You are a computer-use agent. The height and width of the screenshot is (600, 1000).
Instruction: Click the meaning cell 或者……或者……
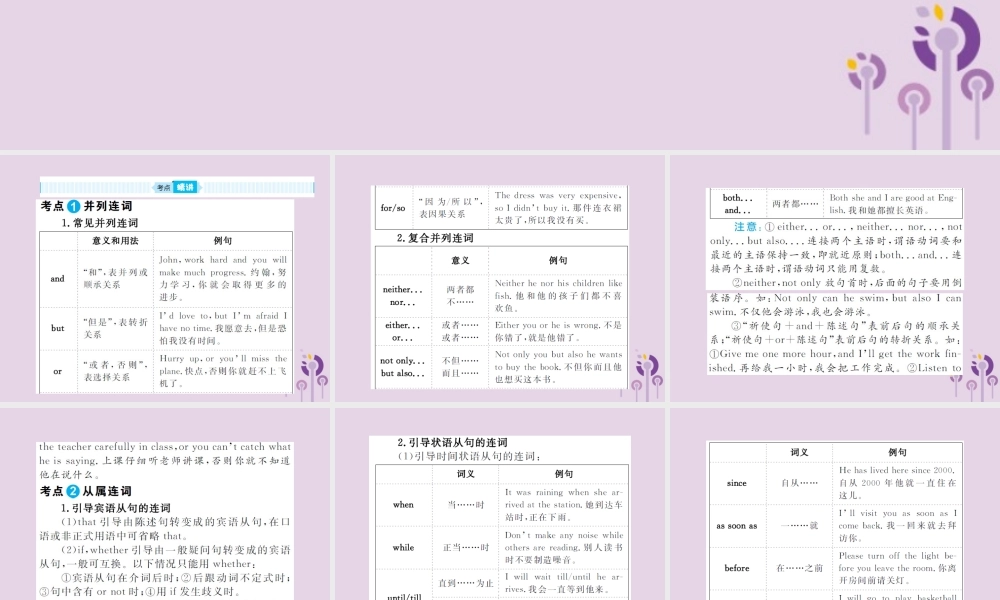point(460,332)
